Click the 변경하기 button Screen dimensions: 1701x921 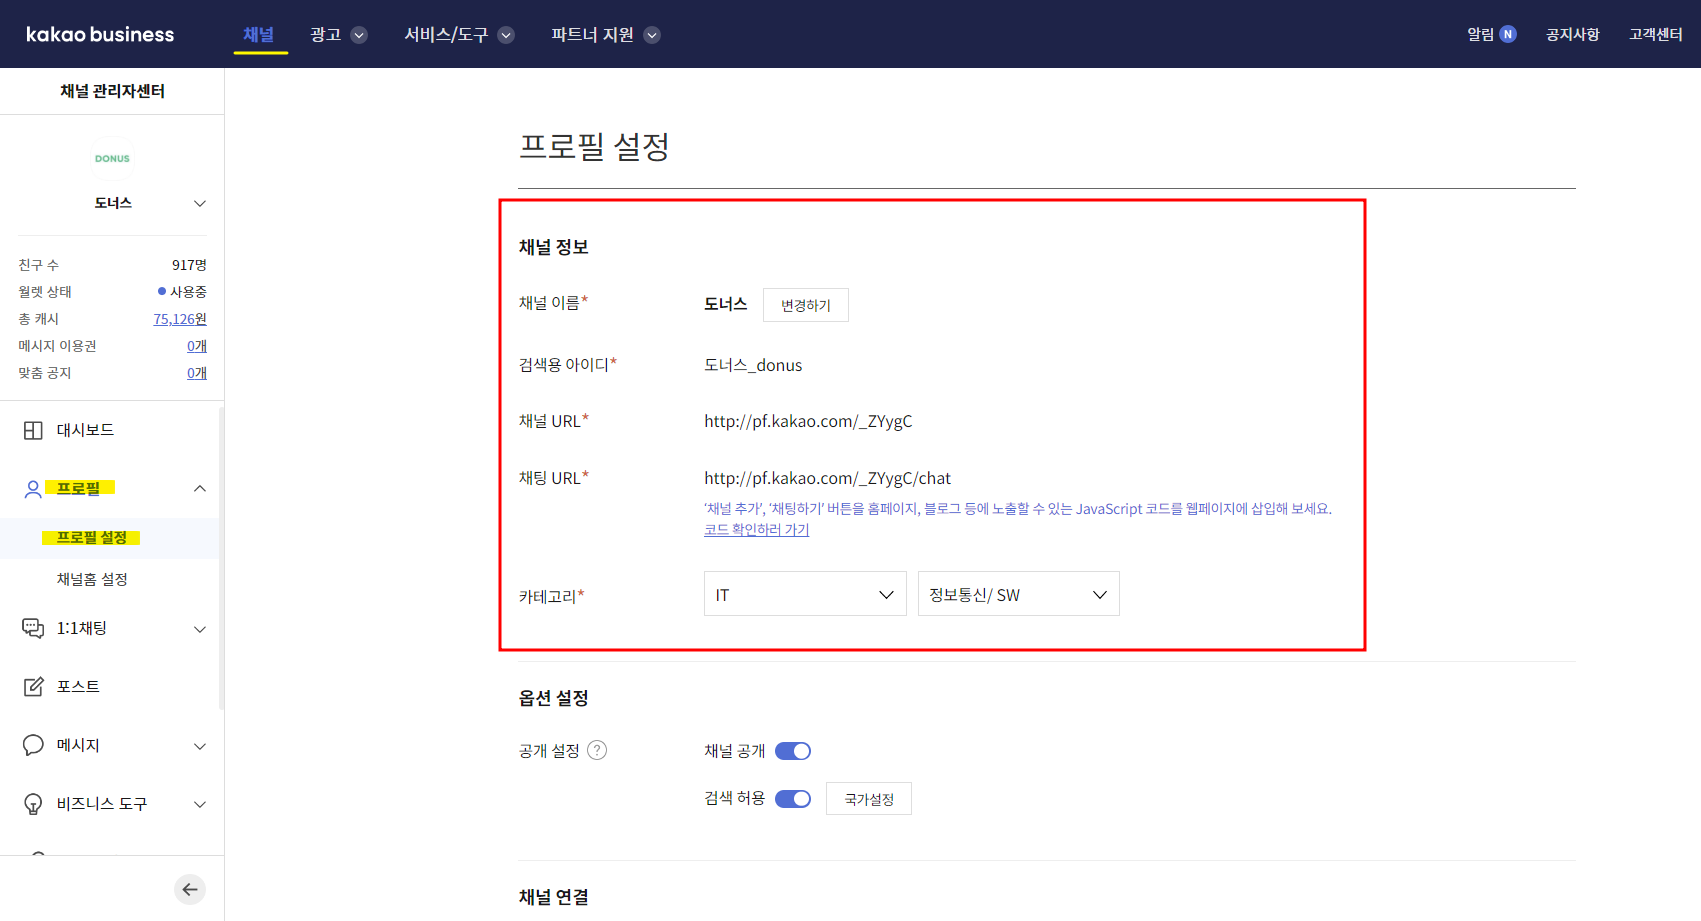pos(806,305)
